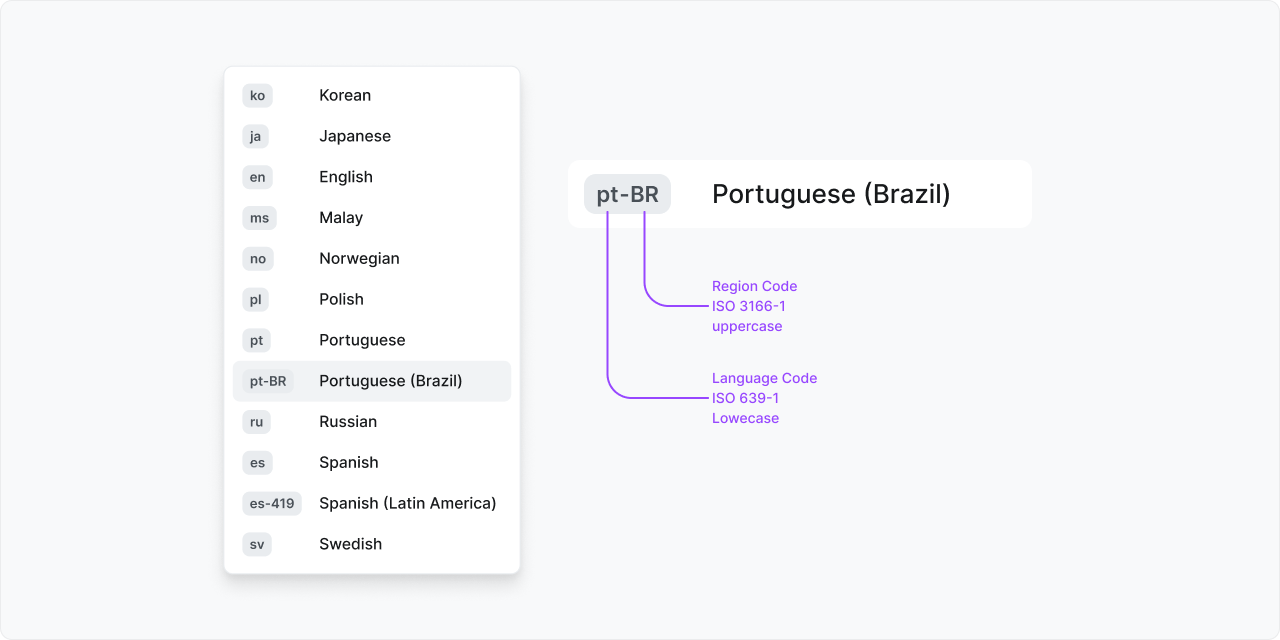Select Norwegian language entry
The height and width of the screenshot is (640, 1280).
click(x=372, y=258)
